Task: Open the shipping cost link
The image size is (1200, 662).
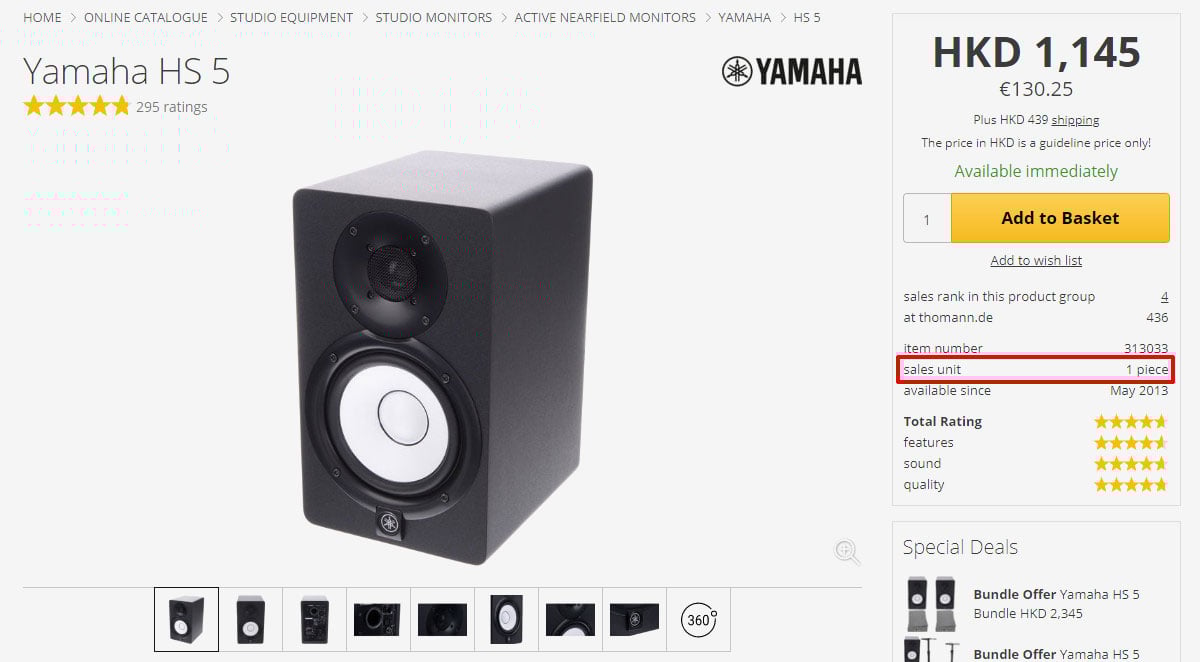Action: [x=1075, y=120]
